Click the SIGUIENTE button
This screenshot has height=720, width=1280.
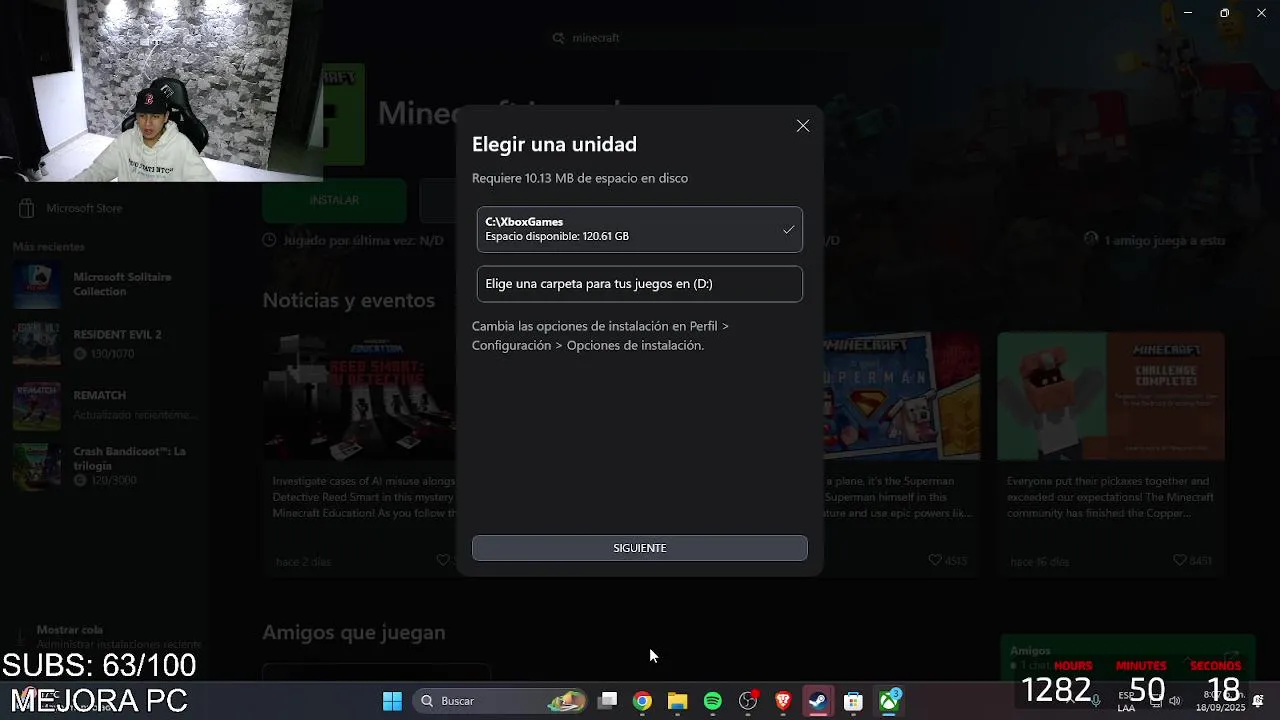pyautogui.click(x=640, y=548)
